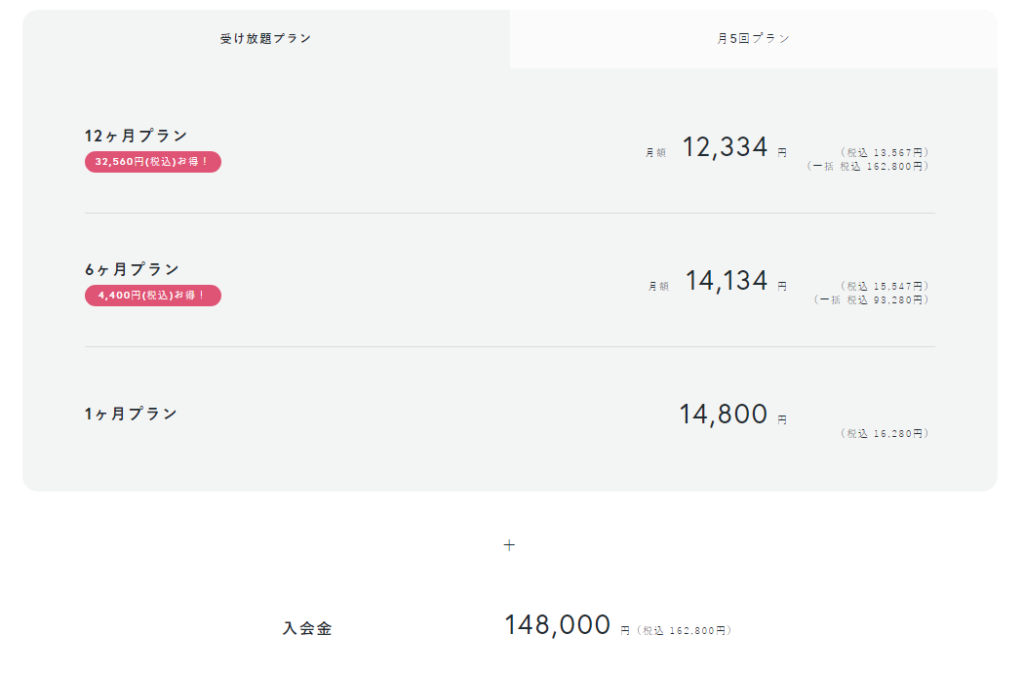Image resolution: width=1024 pixels, height=674 pixels.
Task: Click the 12,334 monthly price
Action: click(725, 148)
